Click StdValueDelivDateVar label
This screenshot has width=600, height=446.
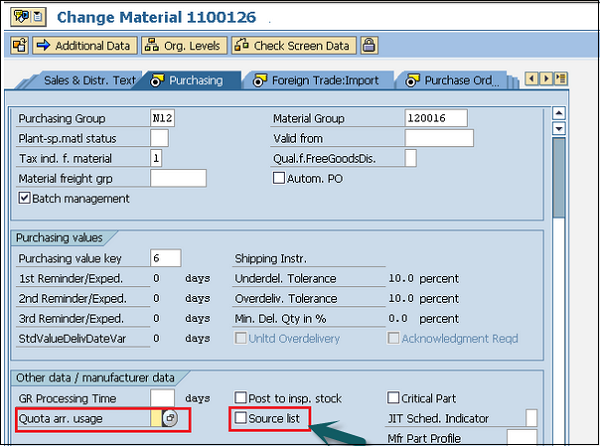[x=72, y=339]
